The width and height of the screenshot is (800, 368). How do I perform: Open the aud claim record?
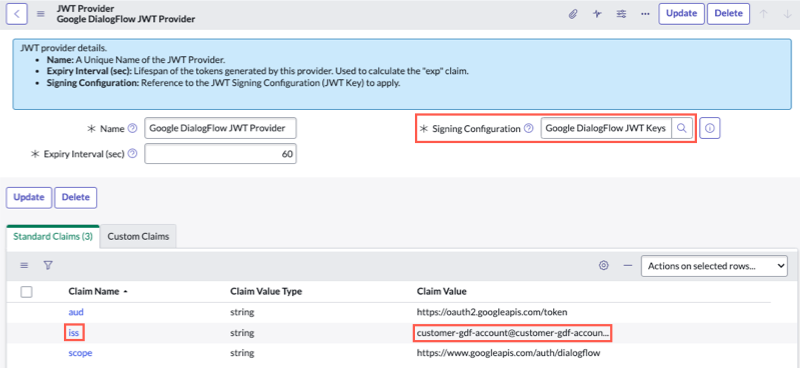[x=76, y=311]
